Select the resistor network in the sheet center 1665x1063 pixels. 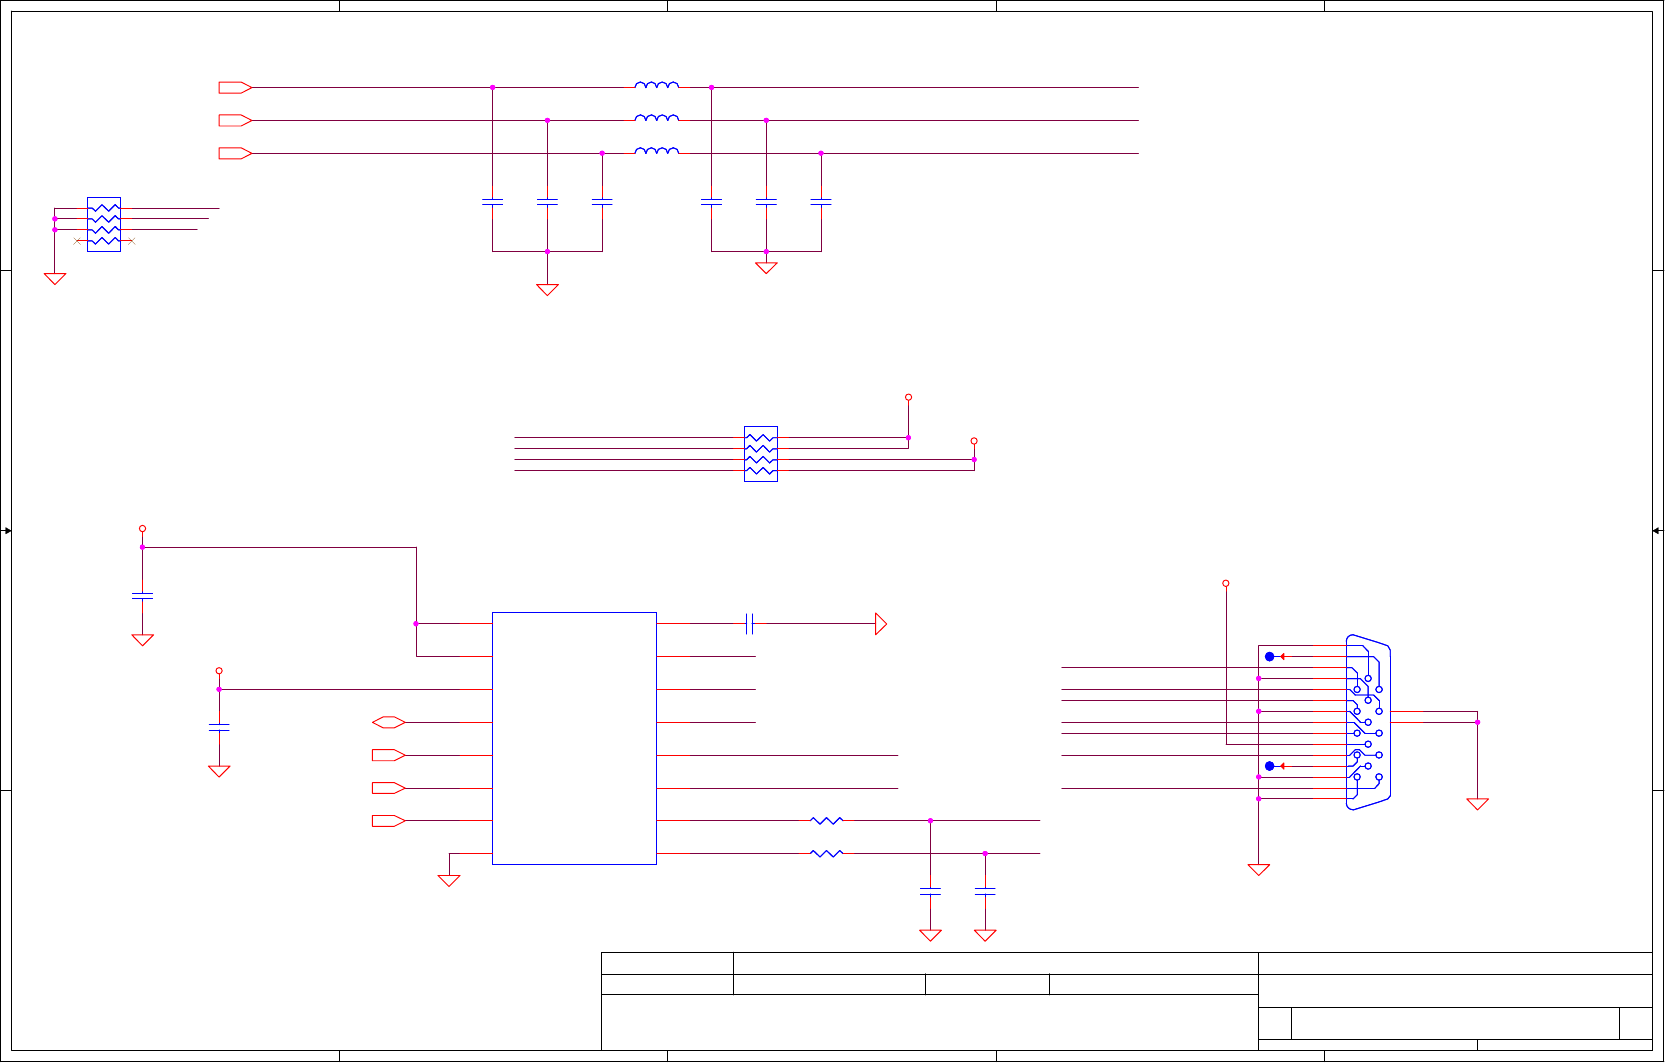pos(761,454)
